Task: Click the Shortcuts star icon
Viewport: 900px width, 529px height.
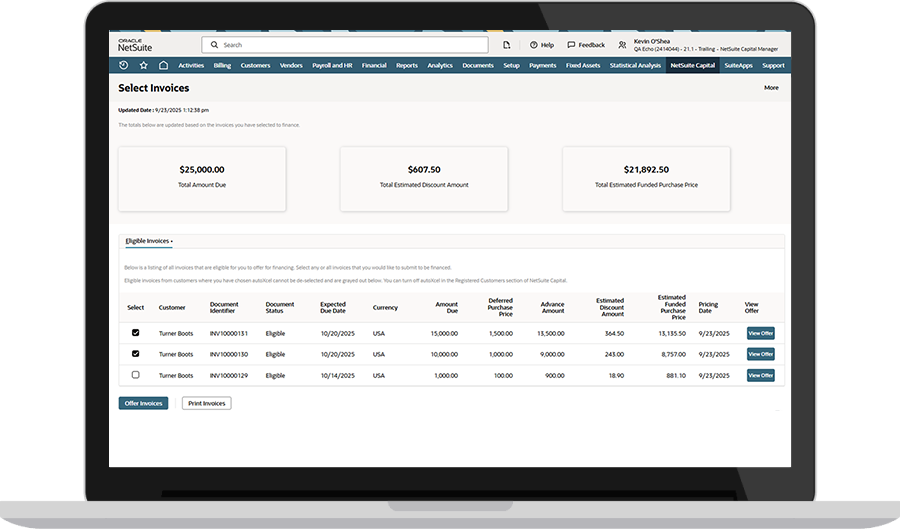Action: click(x=144, y=65)
